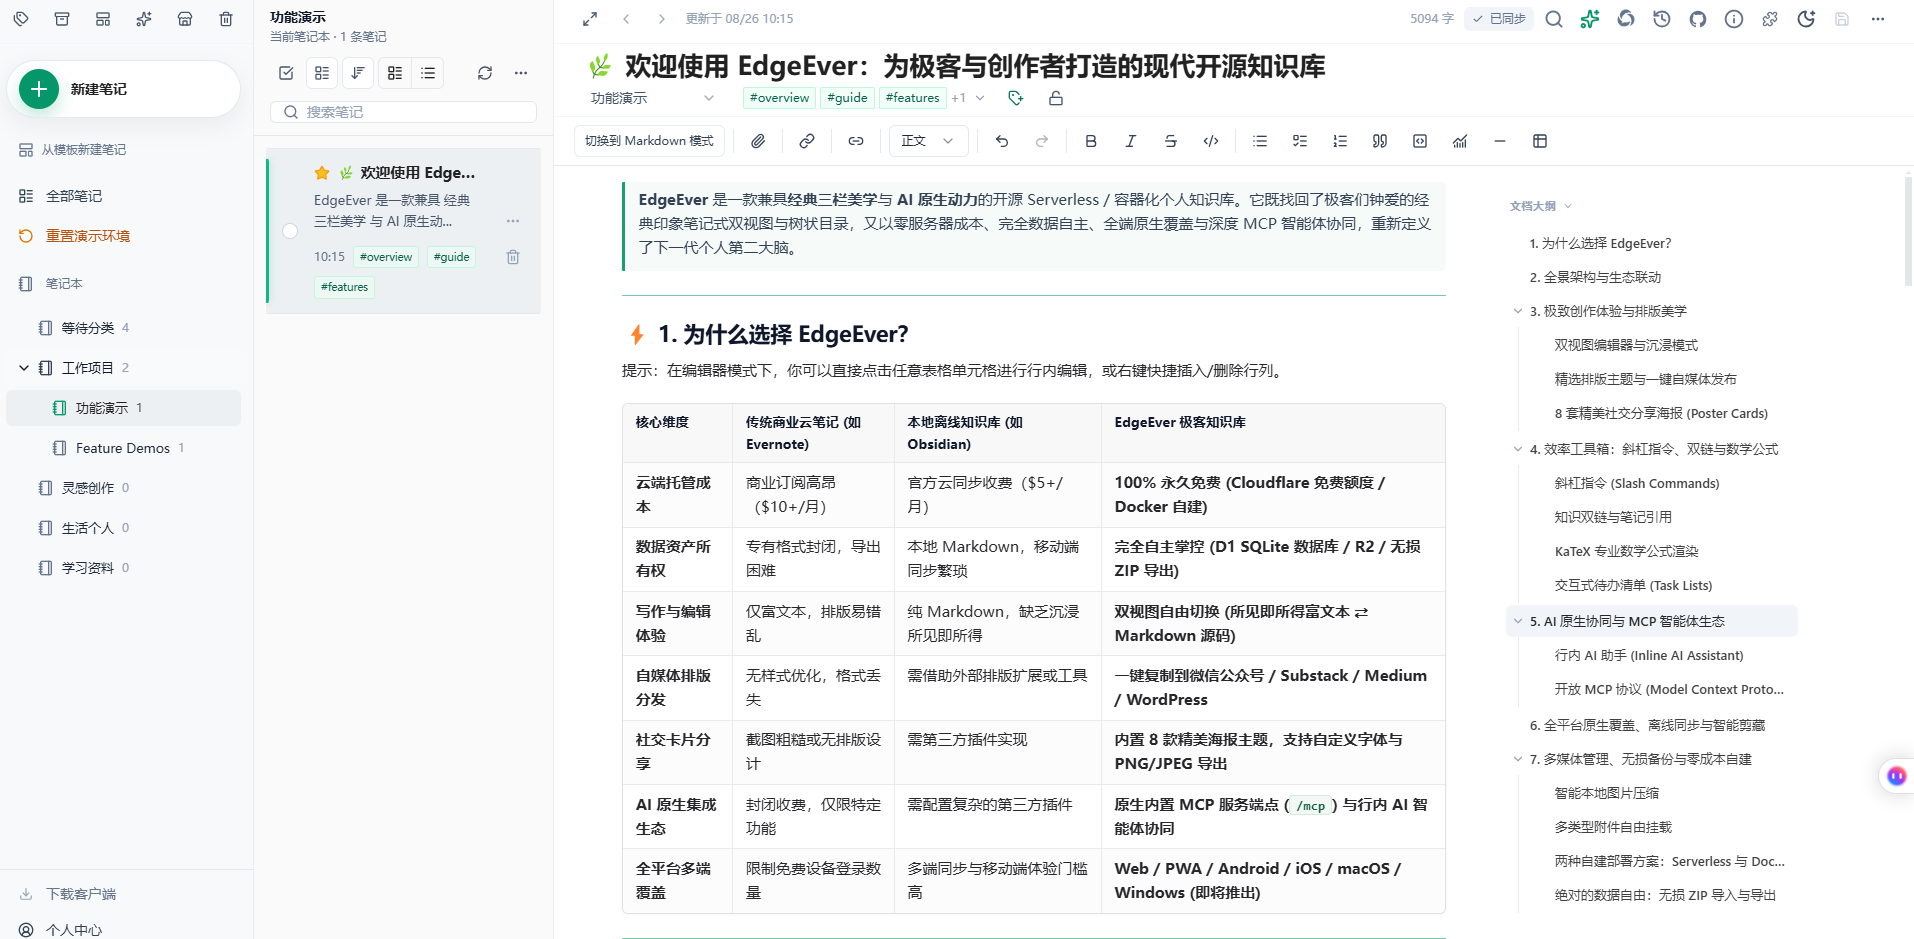
Task: Toggle multi-select checkbox mode in note list
Action: click(286, 73)
